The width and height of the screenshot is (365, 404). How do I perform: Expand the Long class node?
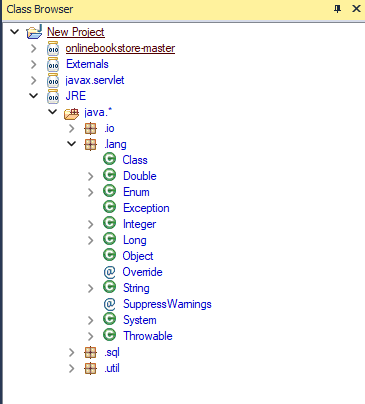(91, 240)
